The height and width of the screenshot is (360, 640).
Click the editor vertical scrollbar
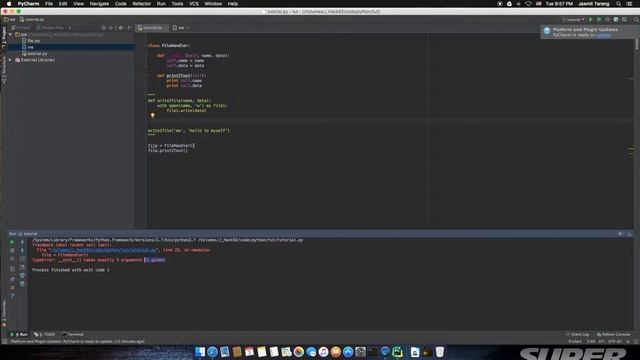[636, 44]
